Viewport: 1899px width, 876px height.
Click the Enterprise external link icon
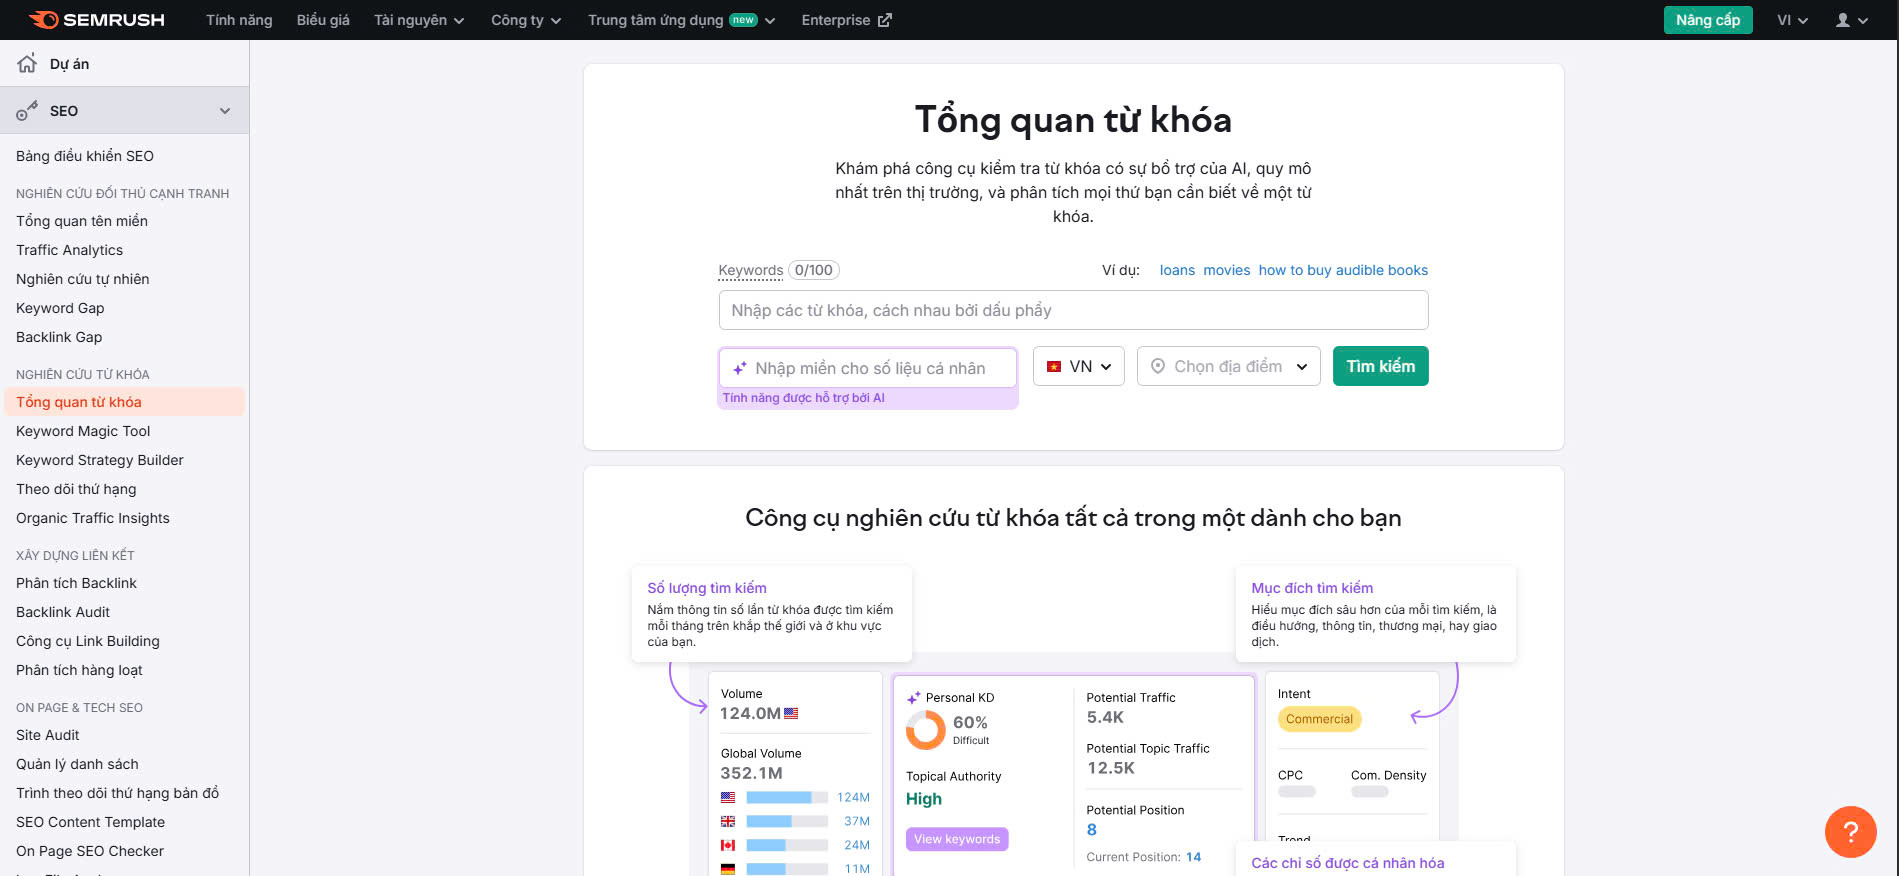884,20
